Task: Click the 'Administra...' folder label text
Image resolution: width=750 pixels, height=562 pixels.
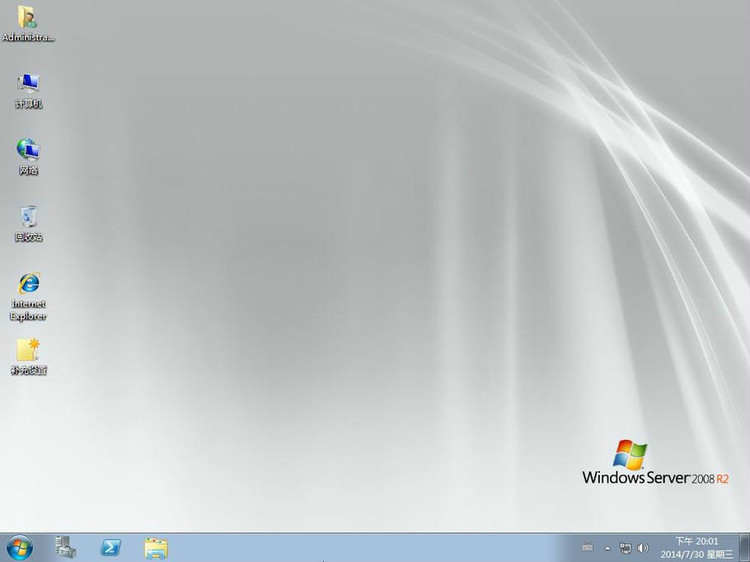Action: [28, 37]
